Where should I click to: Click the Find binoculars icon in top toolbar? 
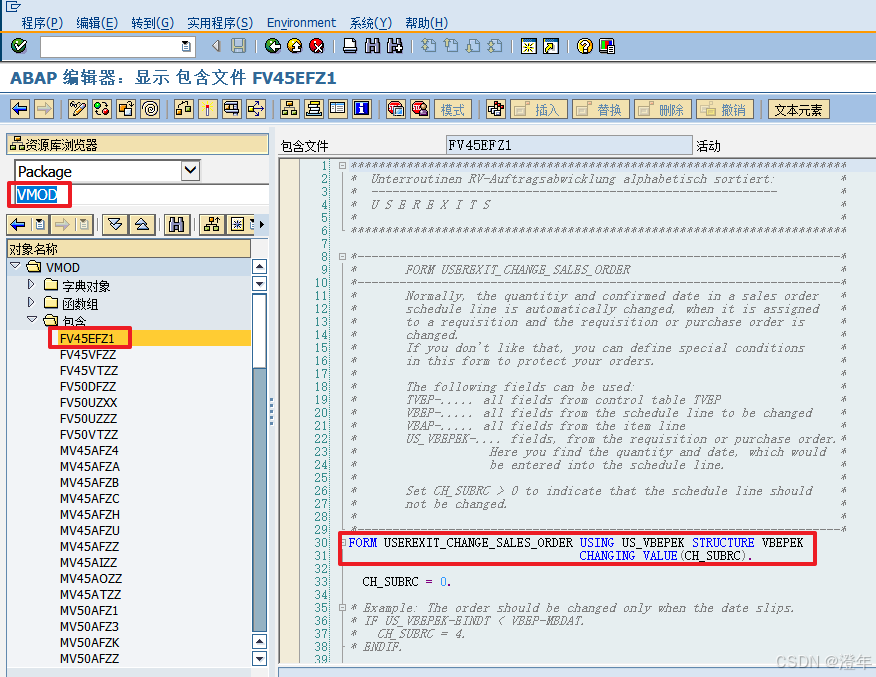372,45
